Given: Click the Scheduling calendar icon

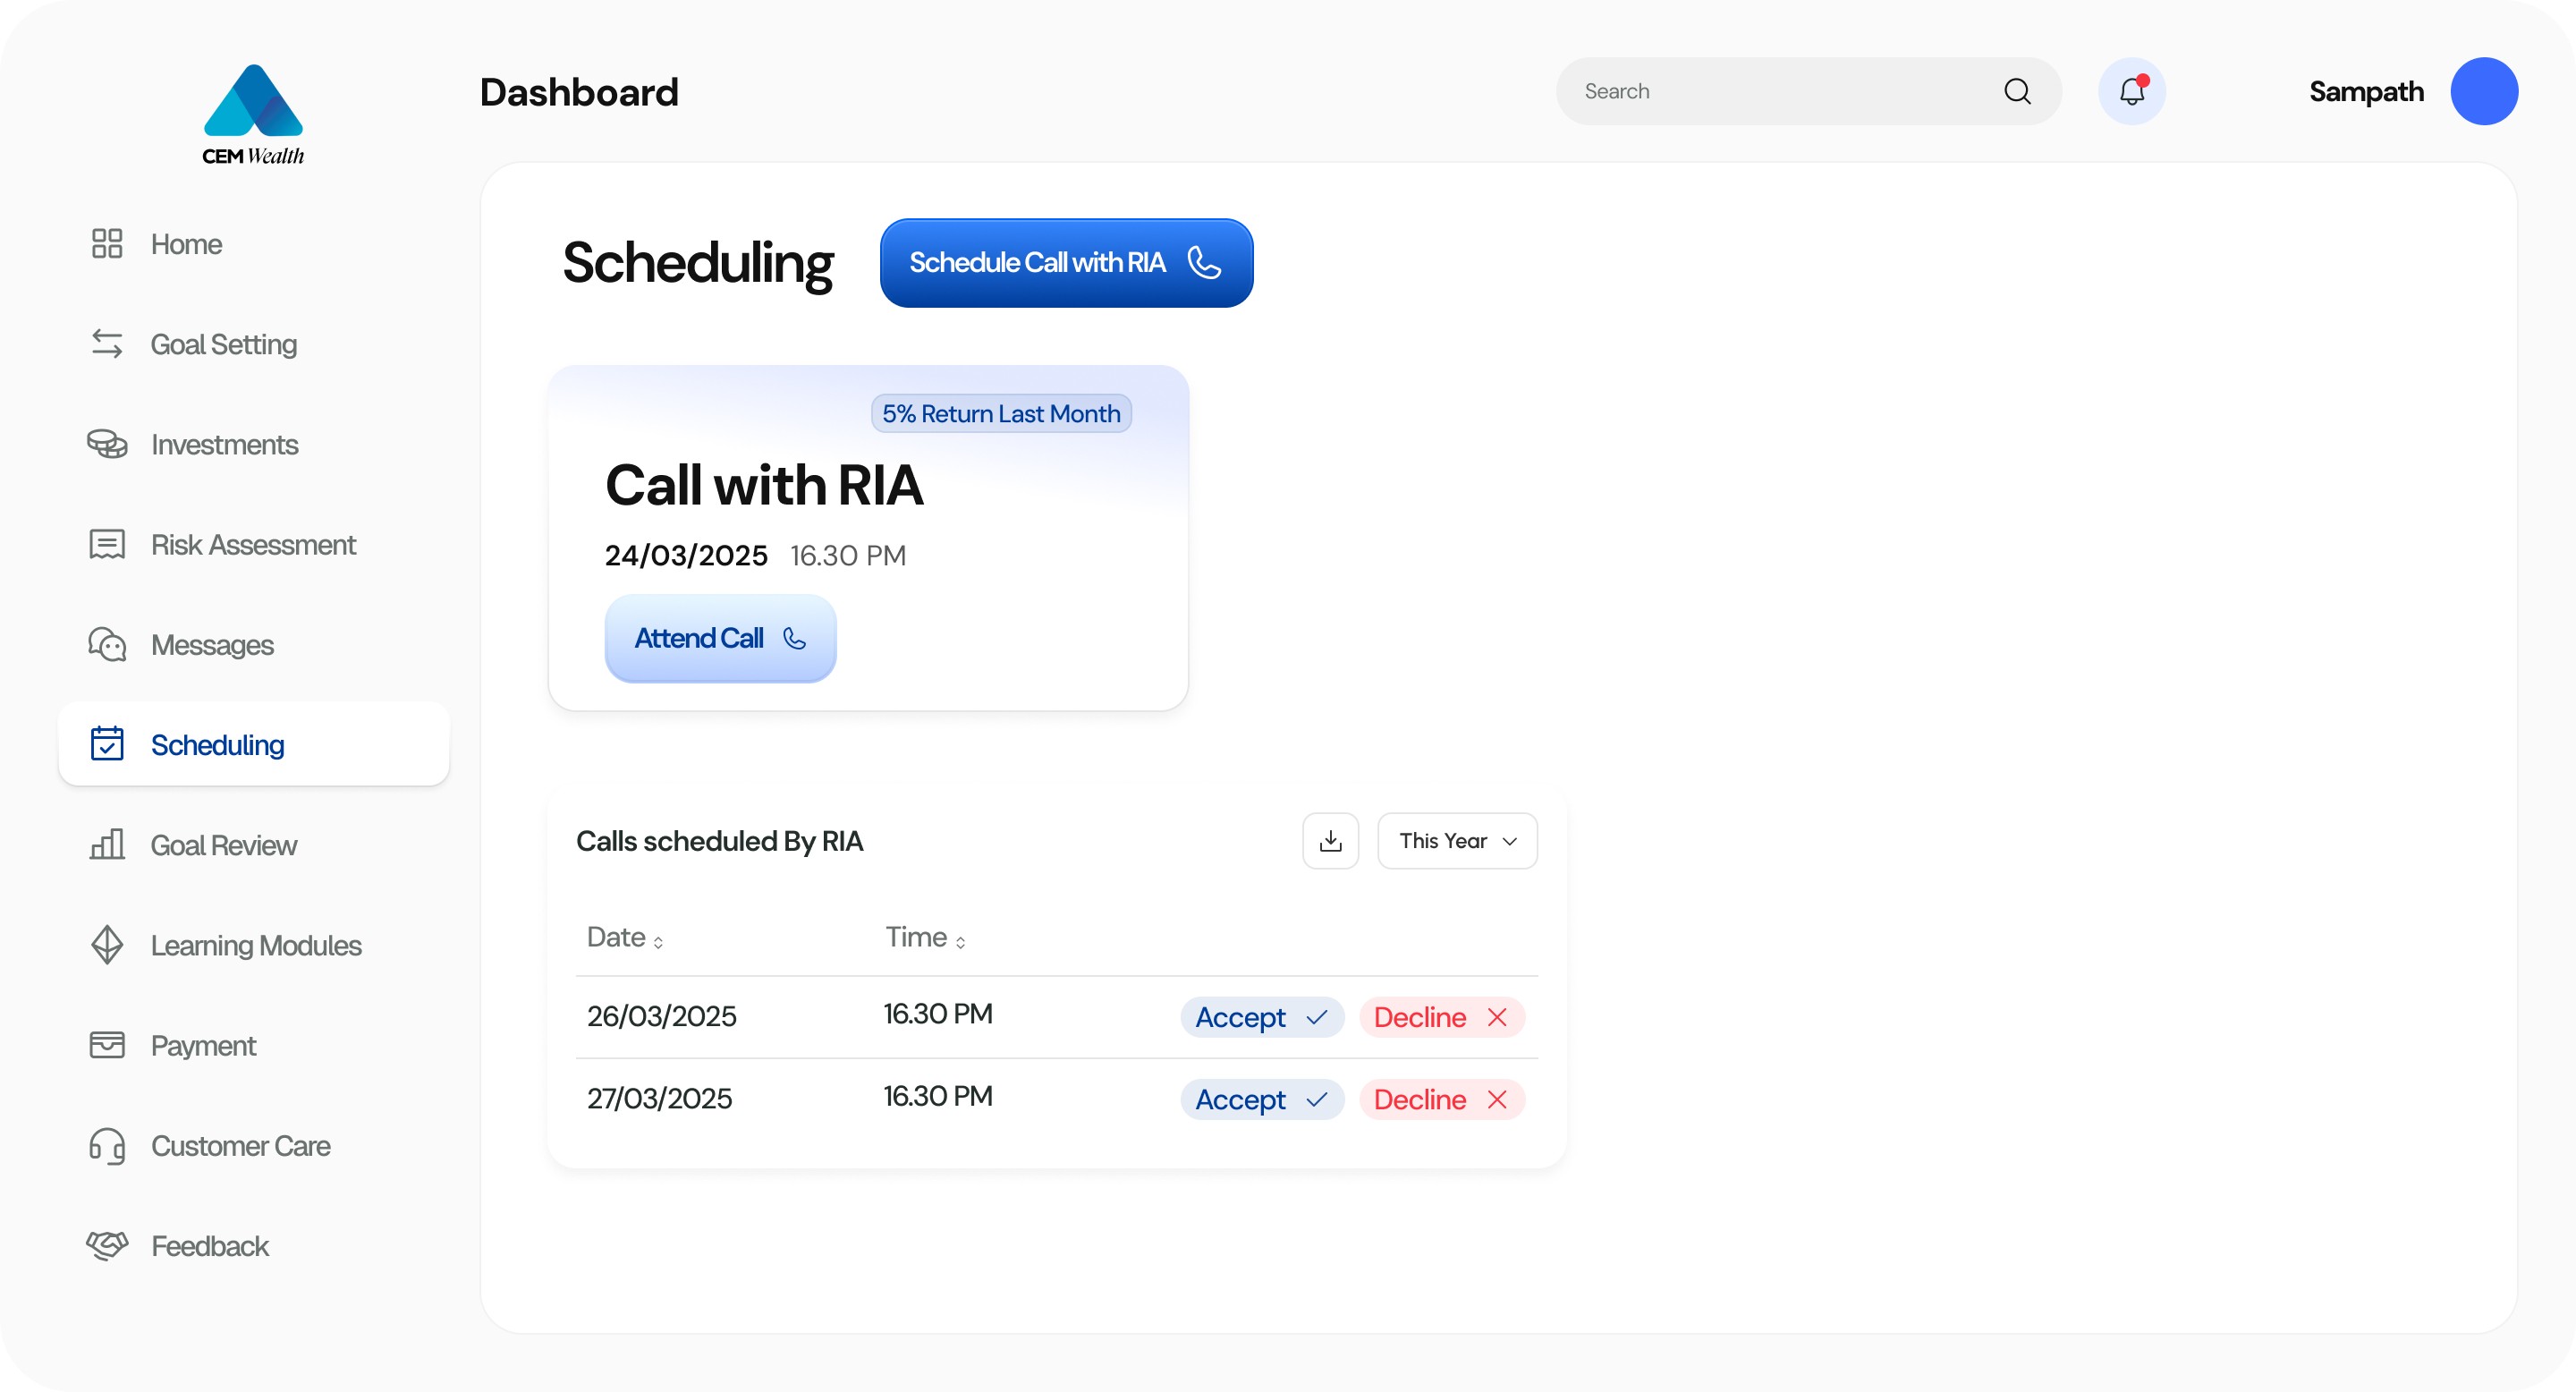Looking at the screenshot, I should (x=107, y=744).
